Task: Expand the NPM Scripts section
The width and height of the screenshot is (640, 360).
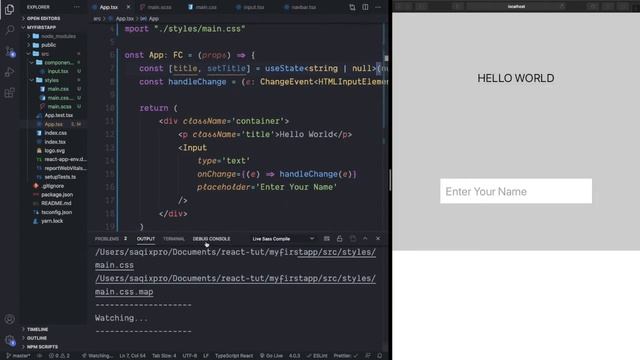Action: click(x=42, y=347)
